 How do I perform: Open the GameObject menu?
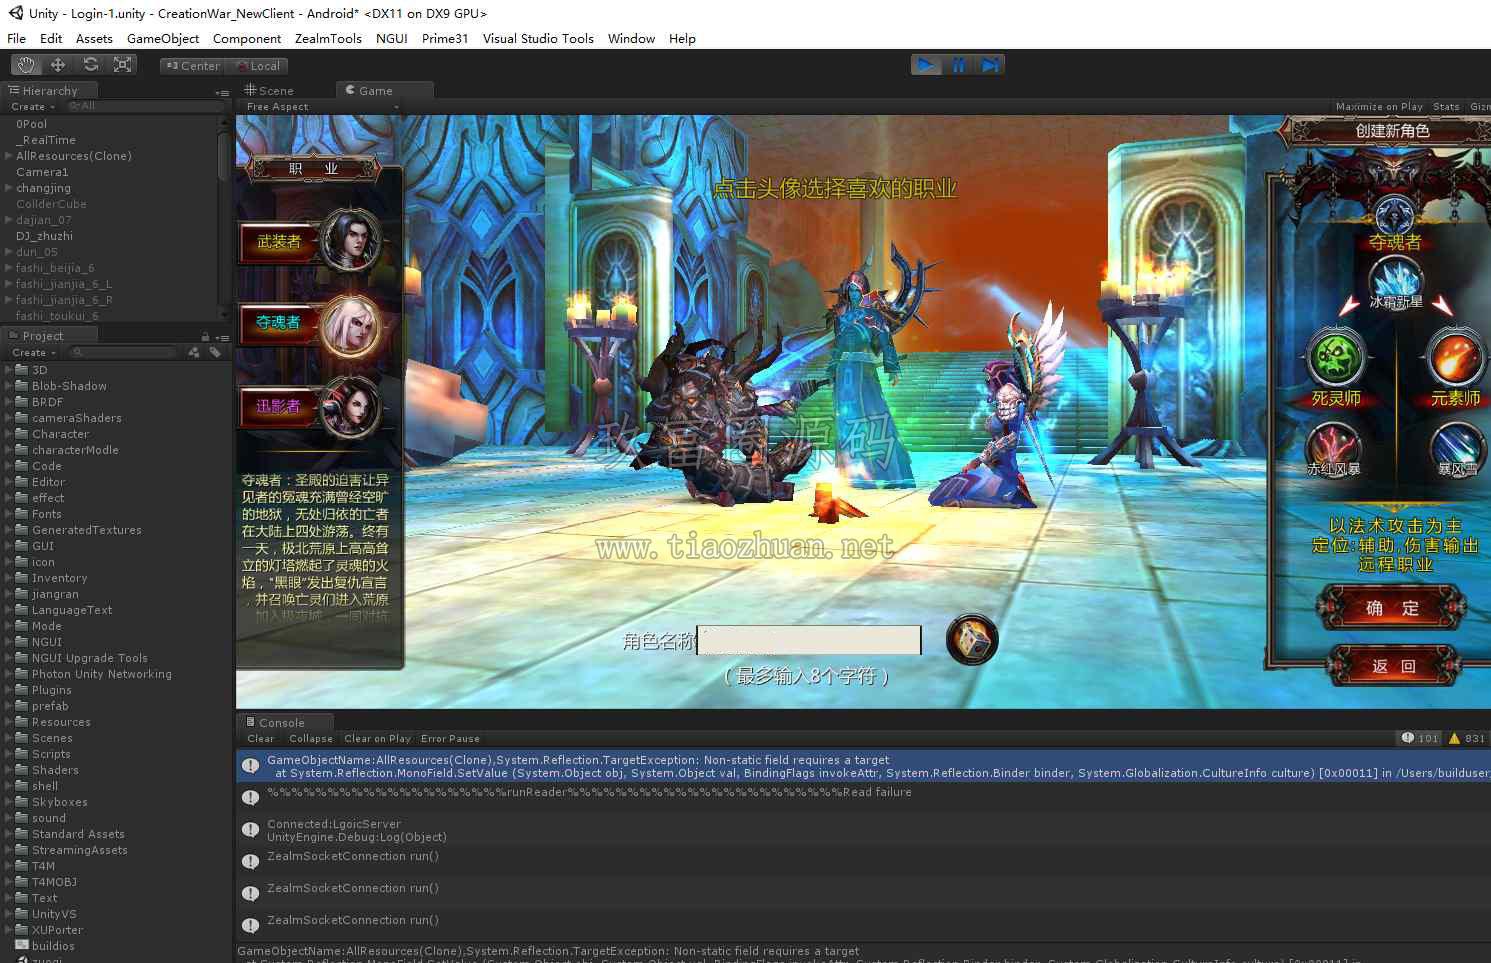[x=163, y=39]
